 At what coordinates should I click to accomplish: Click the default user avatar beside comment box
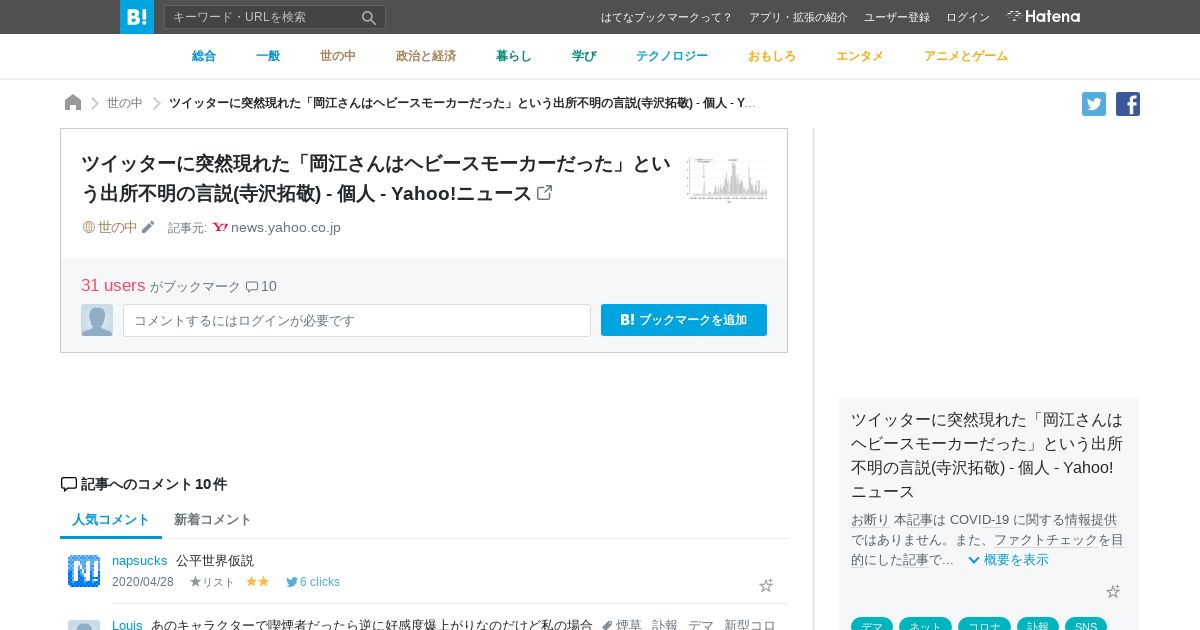97,320
